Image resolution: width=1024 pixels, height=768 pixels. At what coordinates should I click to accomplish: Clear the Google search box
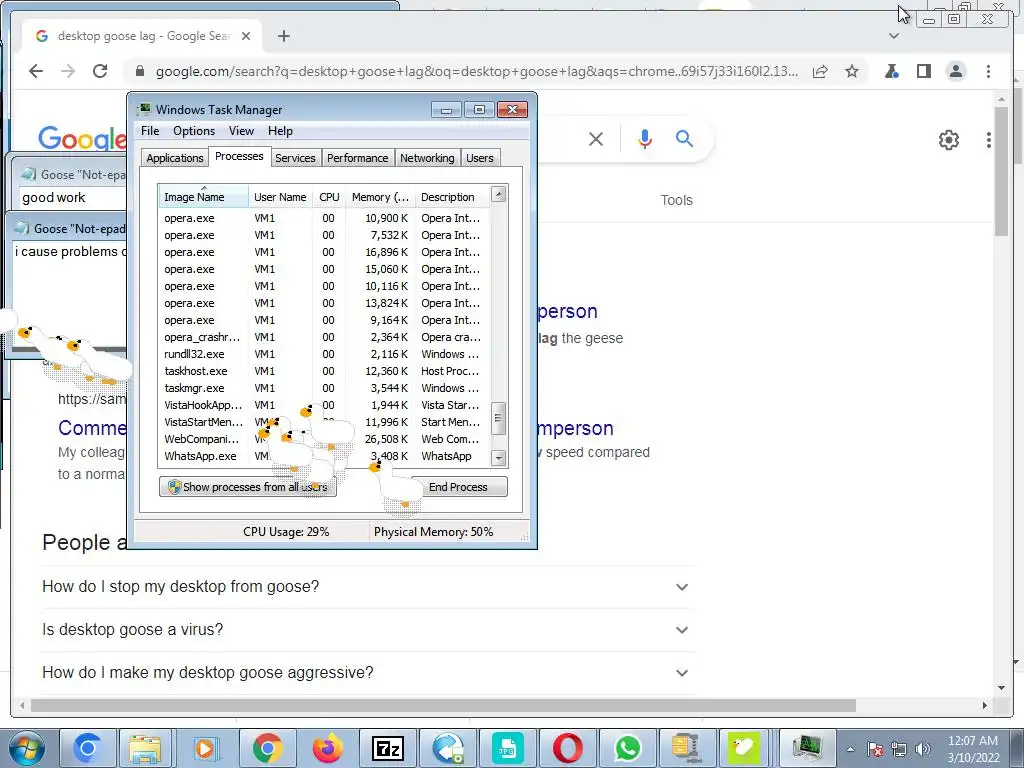596,138
